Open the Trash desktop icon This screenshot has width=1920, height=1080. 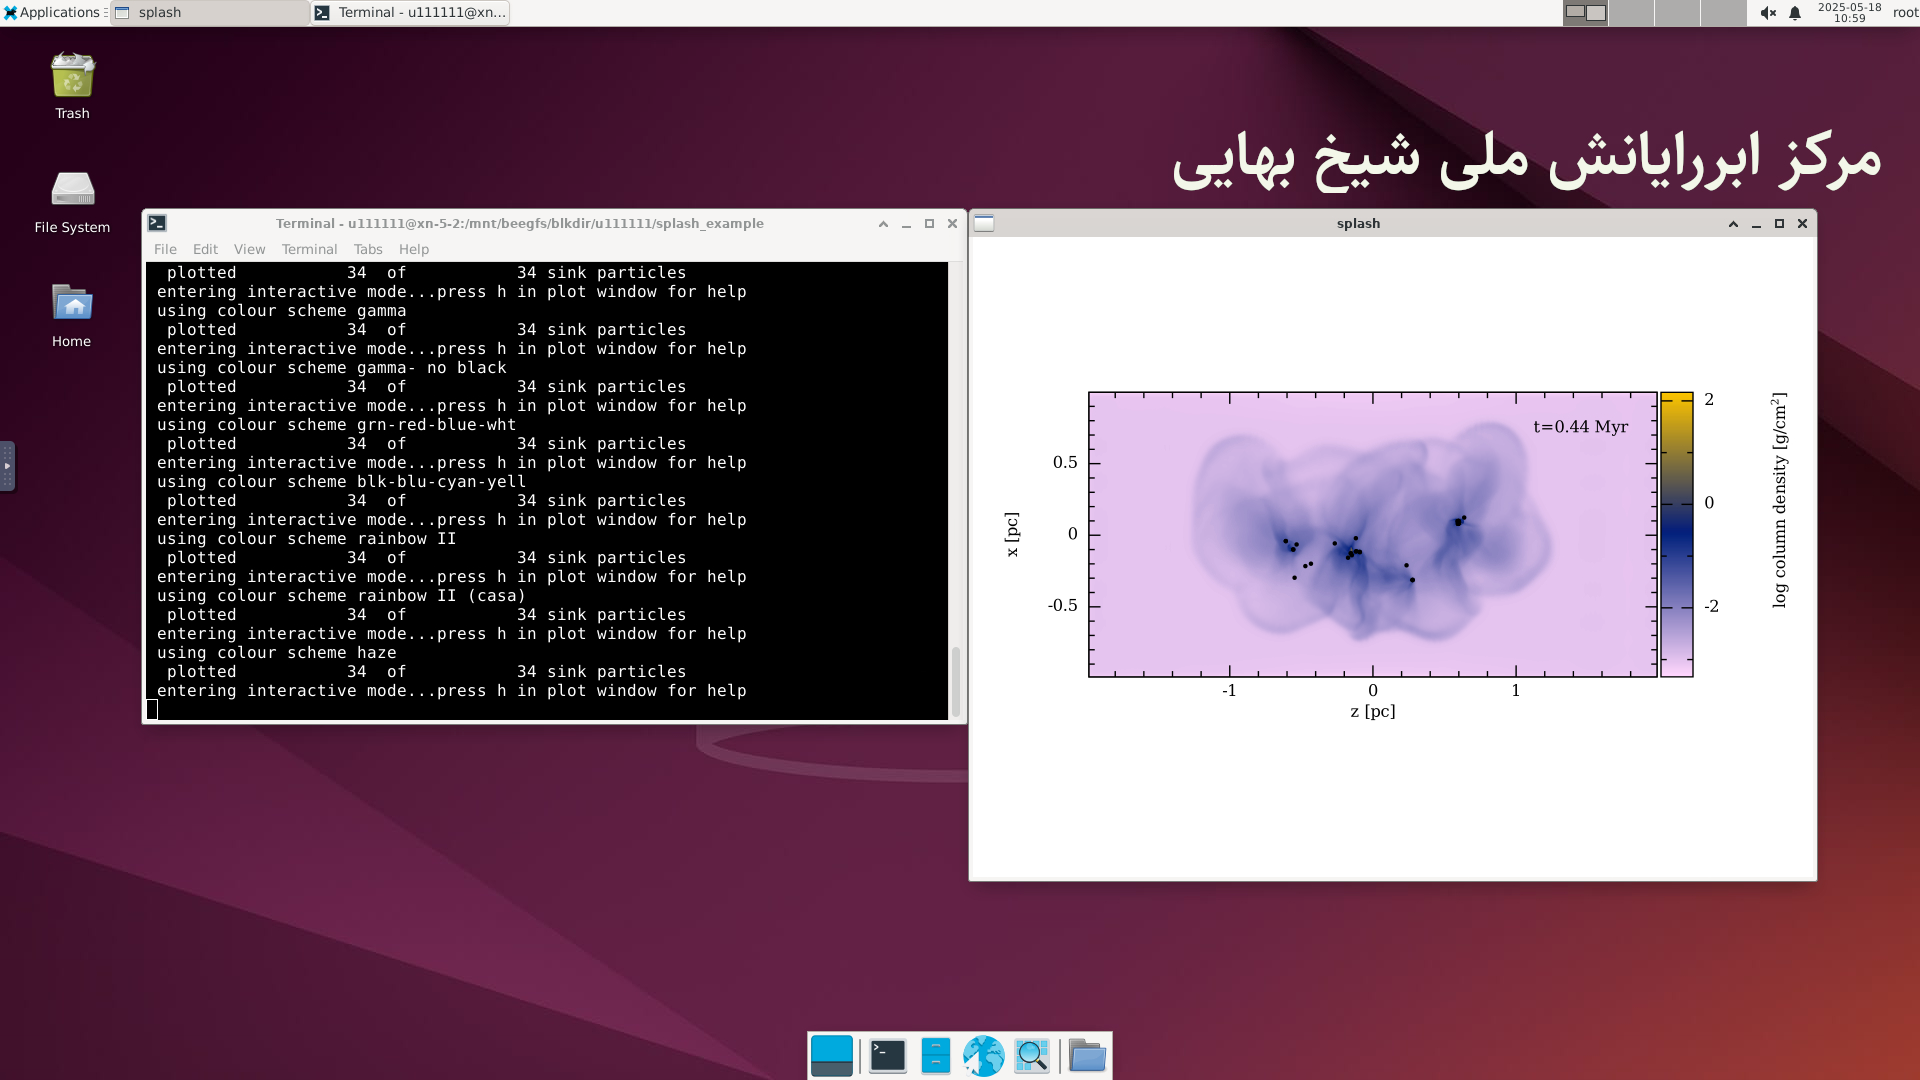[72, 86]
